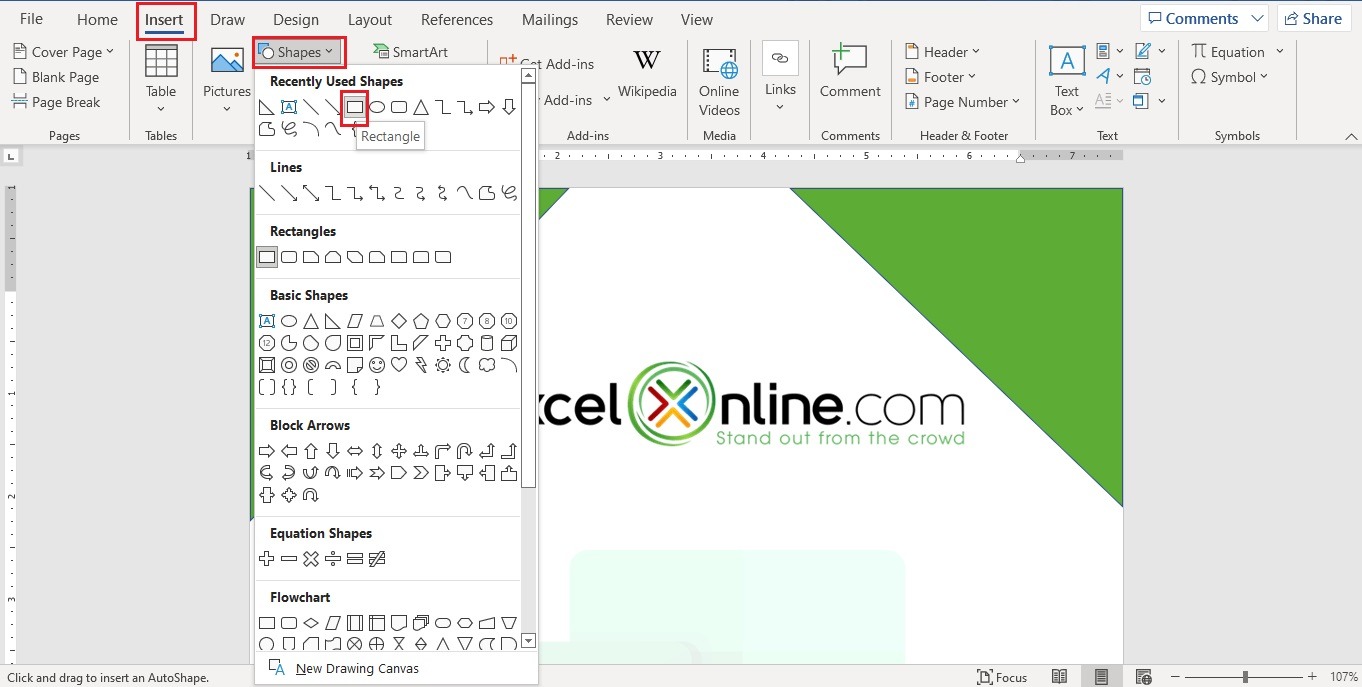Open the Mailings tab
The width and height of the screenshot is (1362, 687).
click(x=550, y=19)
